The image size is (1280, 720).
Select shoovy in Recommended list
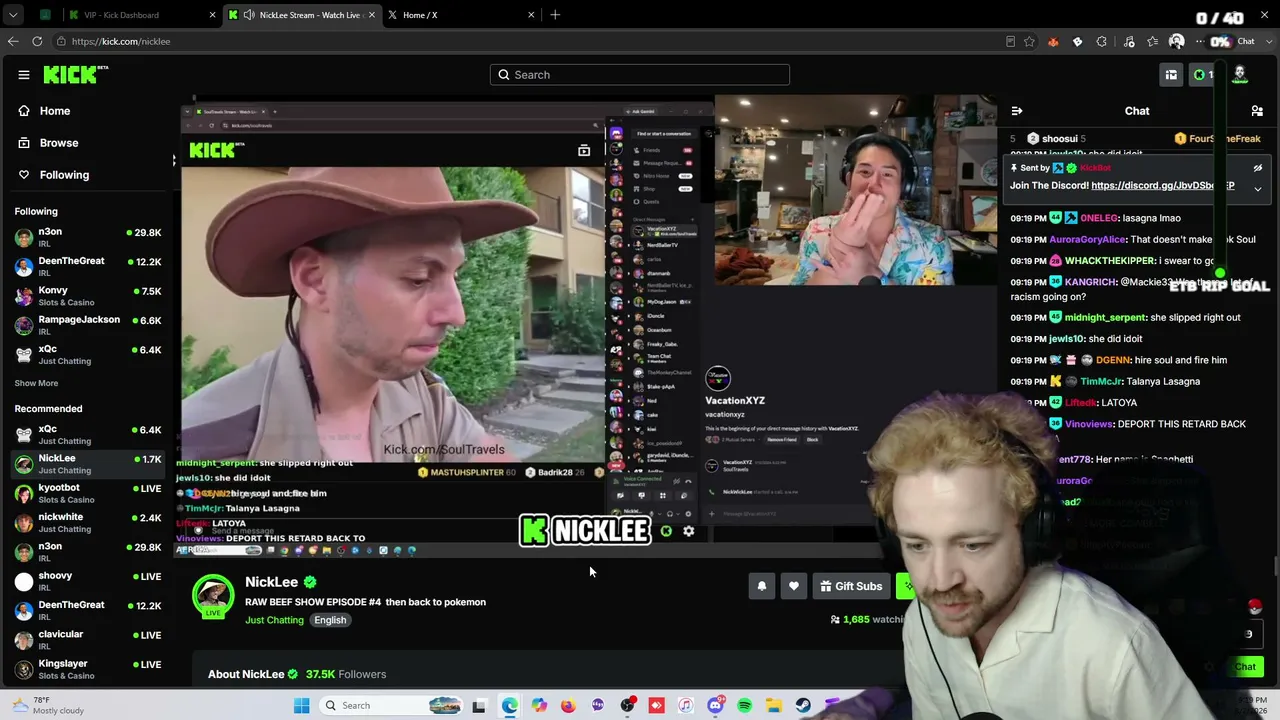coord(88,582)
